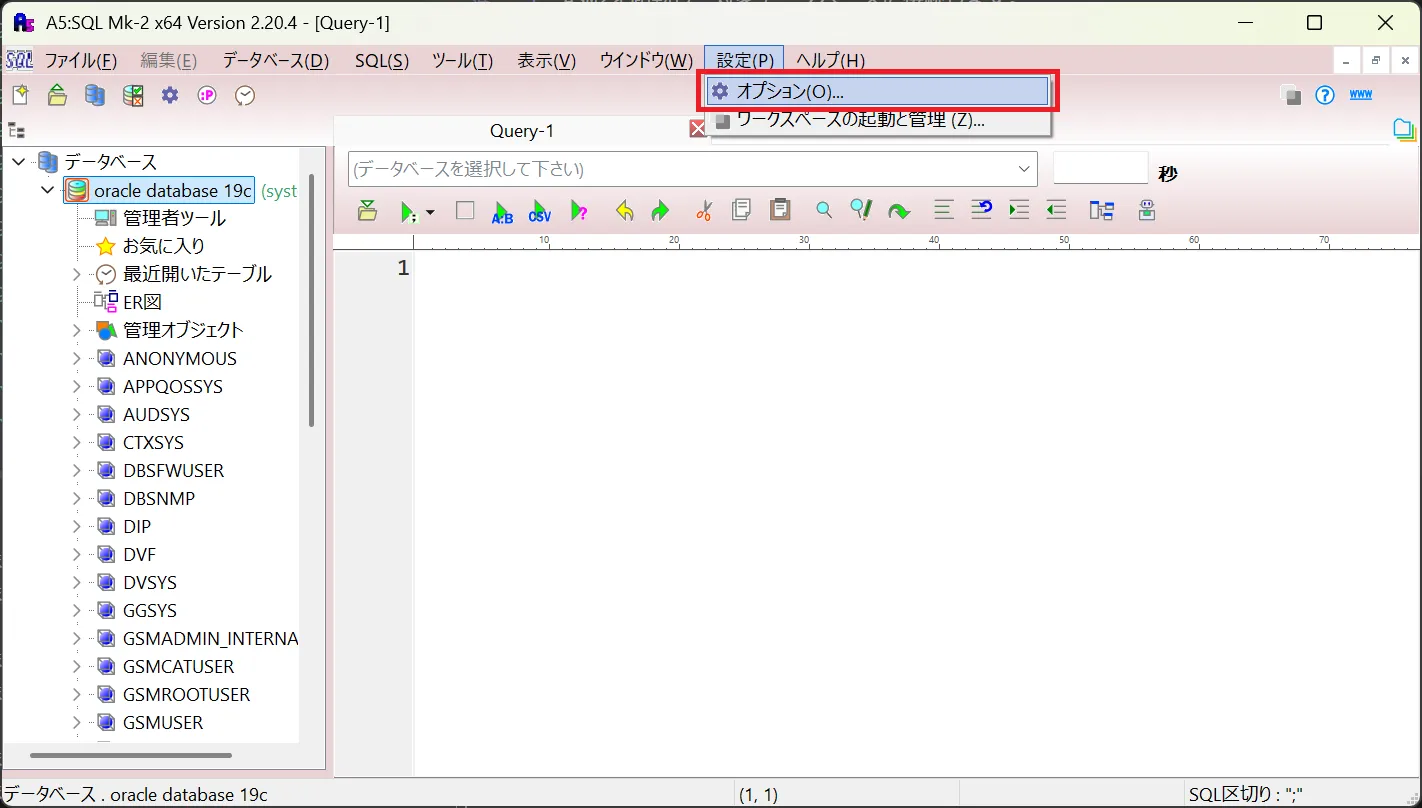Open the データベース(D) menu

point(276,61)
